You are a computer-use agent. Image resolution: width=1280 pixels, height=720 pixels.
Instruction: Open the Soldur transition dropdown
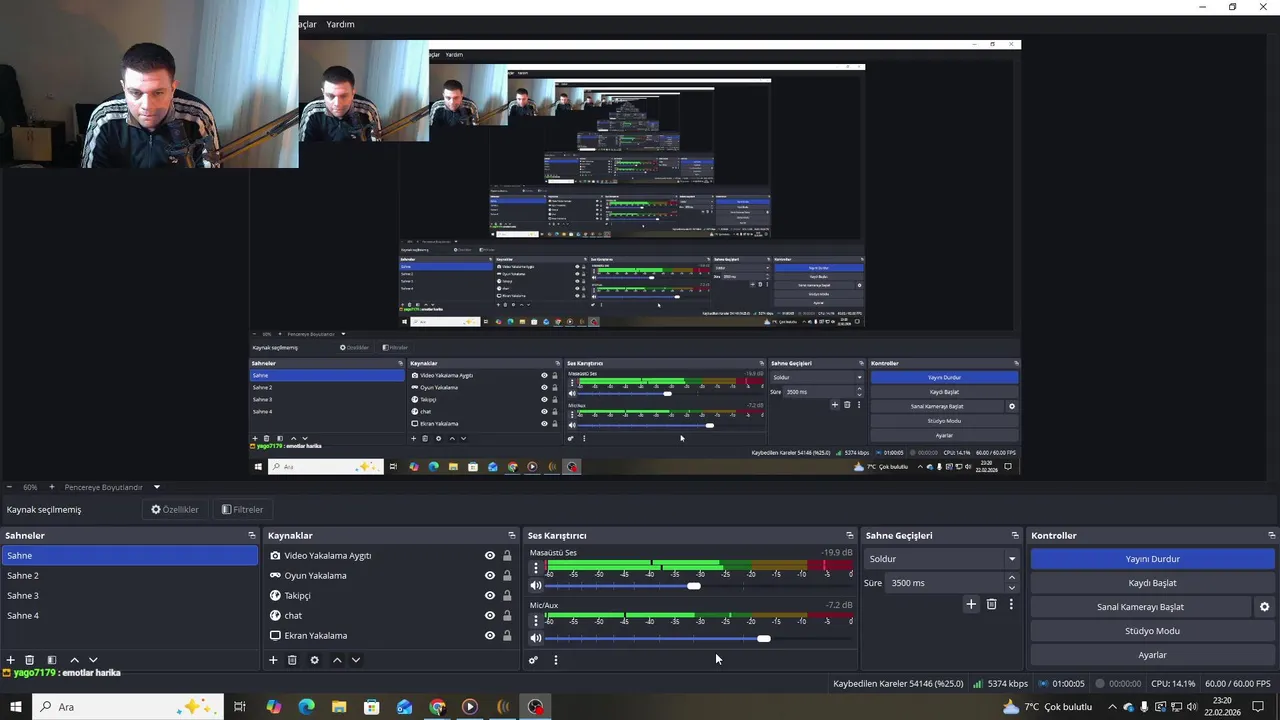pos(942,559)
